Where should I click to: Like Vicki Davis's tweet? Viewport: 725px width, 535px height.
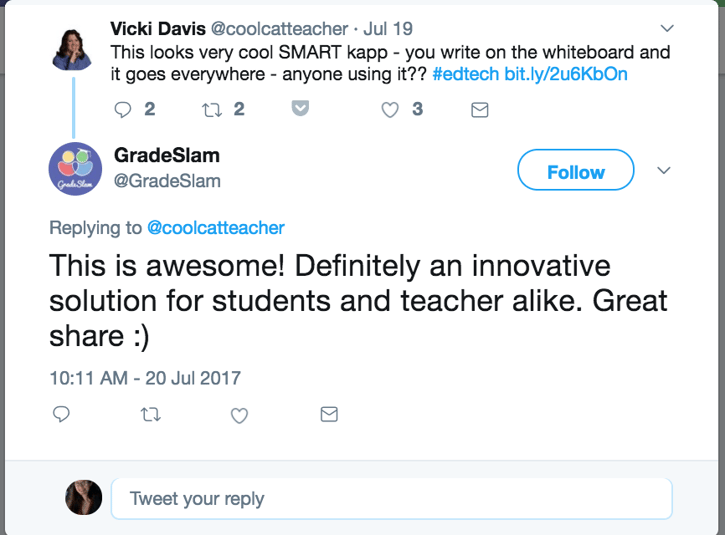coord(390,109)
